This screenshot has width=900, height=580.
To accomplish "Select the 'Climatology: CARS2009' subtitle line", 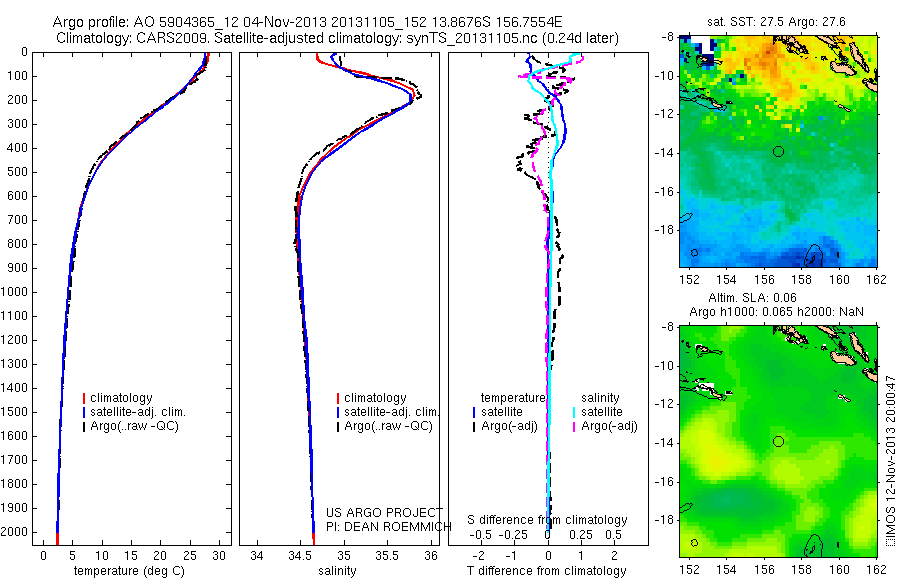I will click(x=338, y=38).
